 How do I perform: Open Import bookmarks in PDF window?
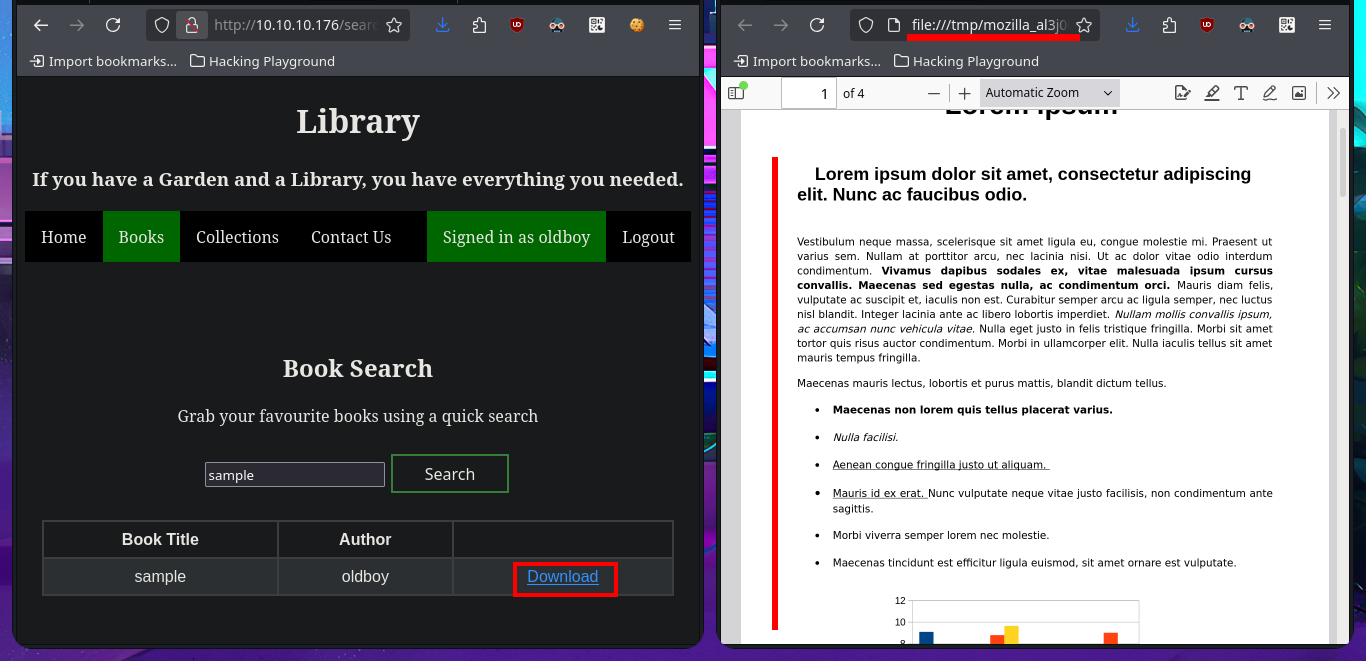tap(807, 61)
